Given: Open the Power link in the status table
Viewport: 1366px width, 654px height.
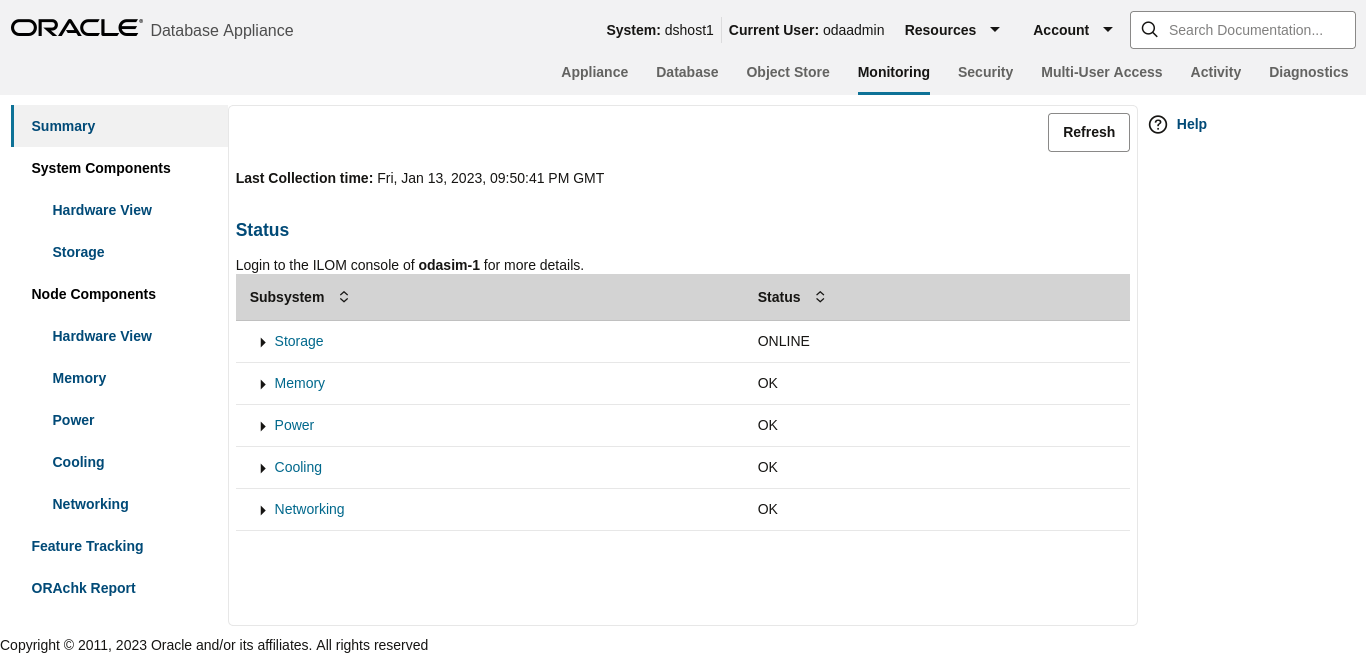Looking at the screenshot, I should pyautogui.click(x=294, y=425).
